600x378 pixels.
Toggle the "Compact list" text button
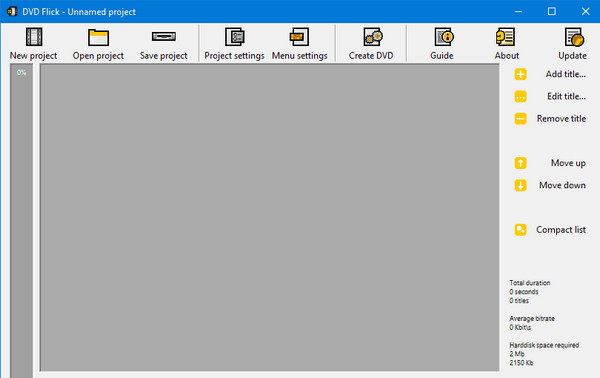pyautogui.click(x=561, y=230)
